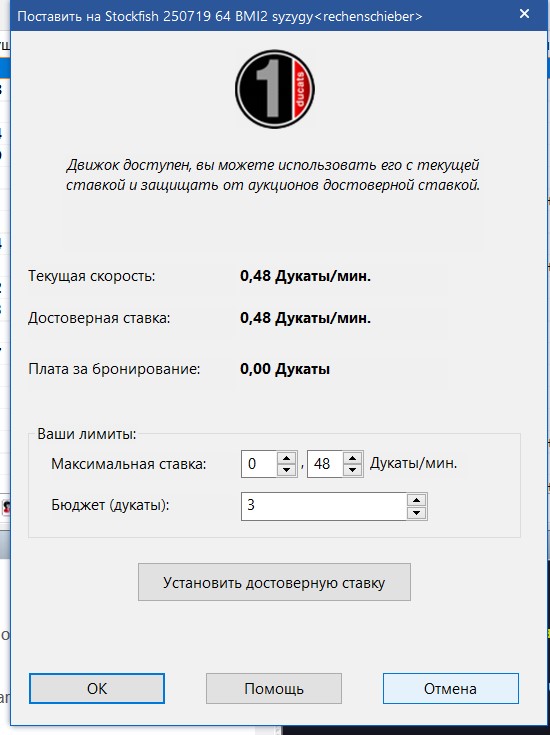Viewport: 550px width, 735px height.
Task: Click the Плата за бронирование label
Action: coord(114,369)
